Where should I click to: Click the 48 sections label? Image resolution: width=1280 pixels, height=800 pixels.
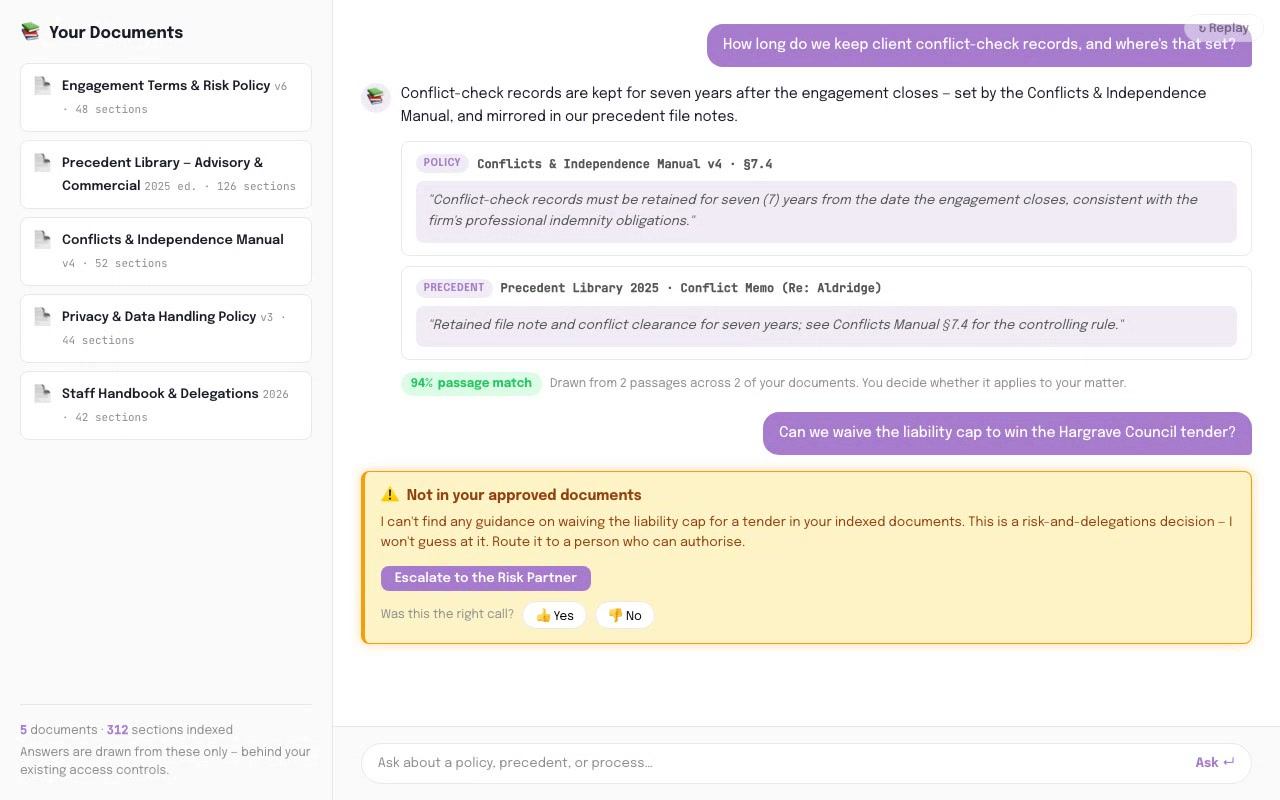tap(111, 110)
